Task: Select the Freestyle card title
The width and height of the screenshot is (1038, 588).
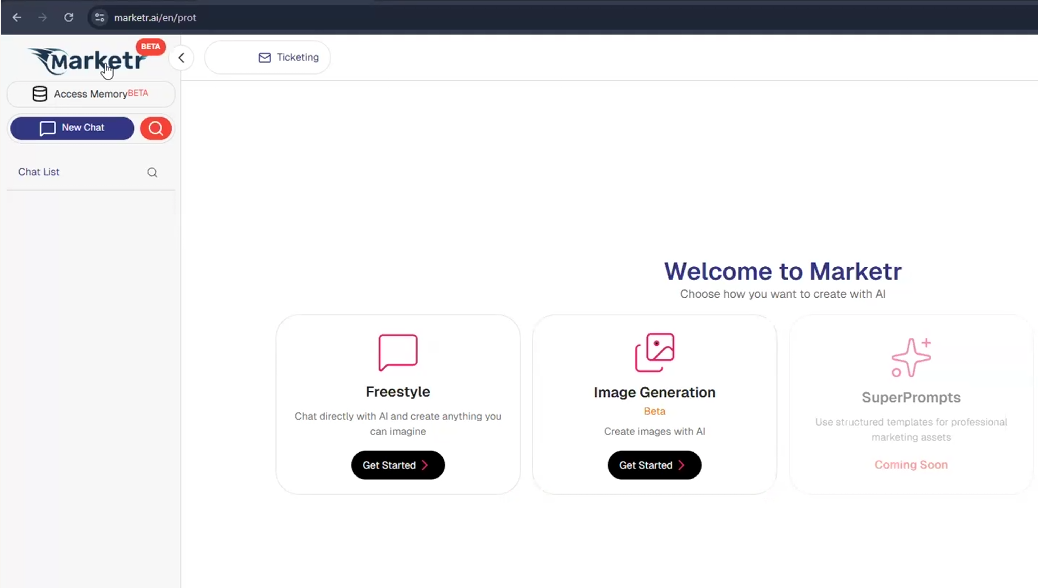Action: click(398, 391)
